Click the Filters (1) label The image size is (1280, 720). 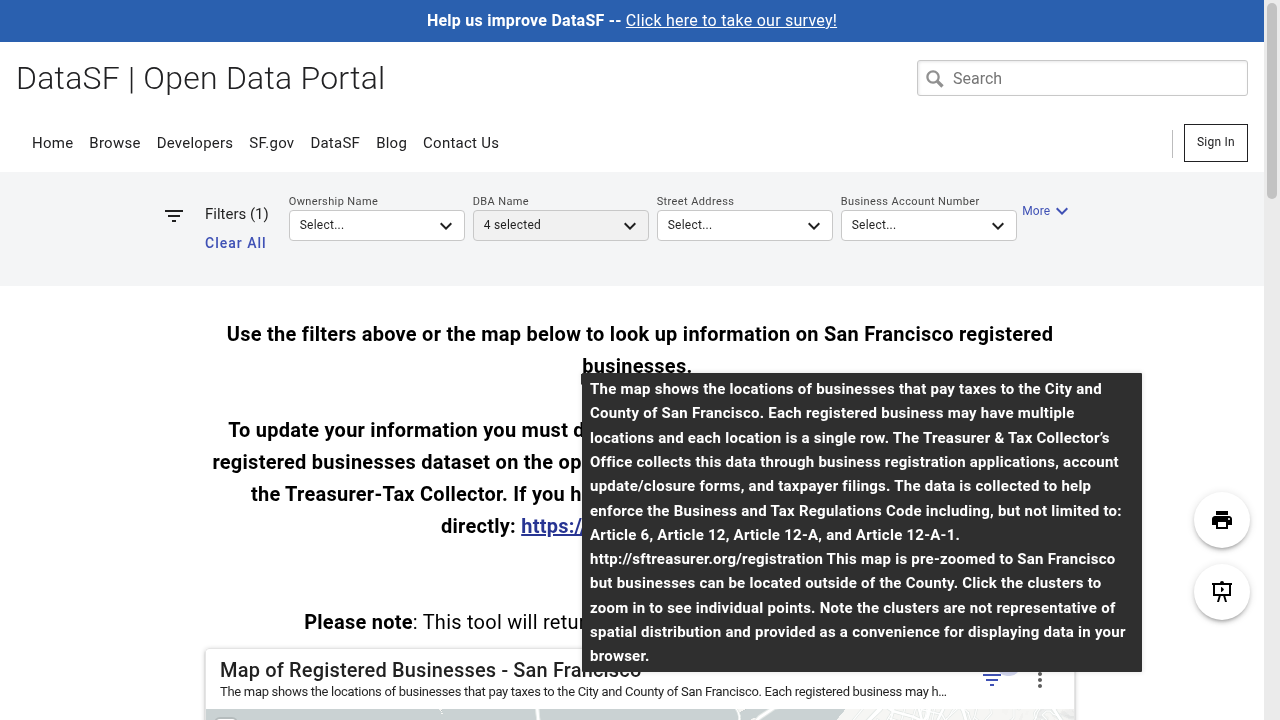point(237,214)
